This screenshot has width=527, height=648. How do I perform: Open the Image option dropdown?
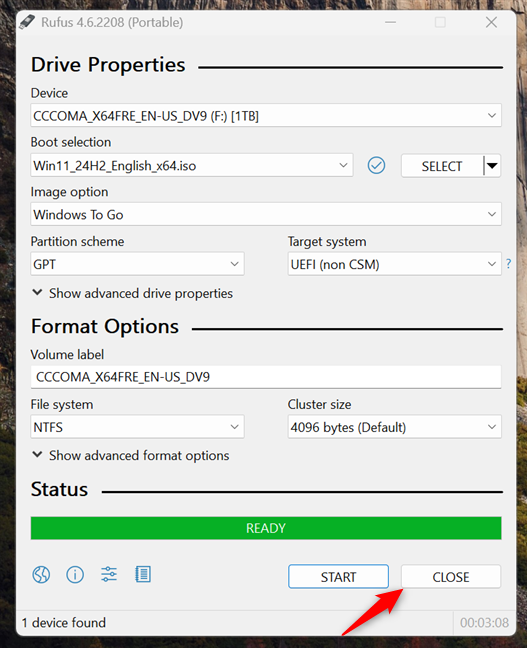point(266,214)
